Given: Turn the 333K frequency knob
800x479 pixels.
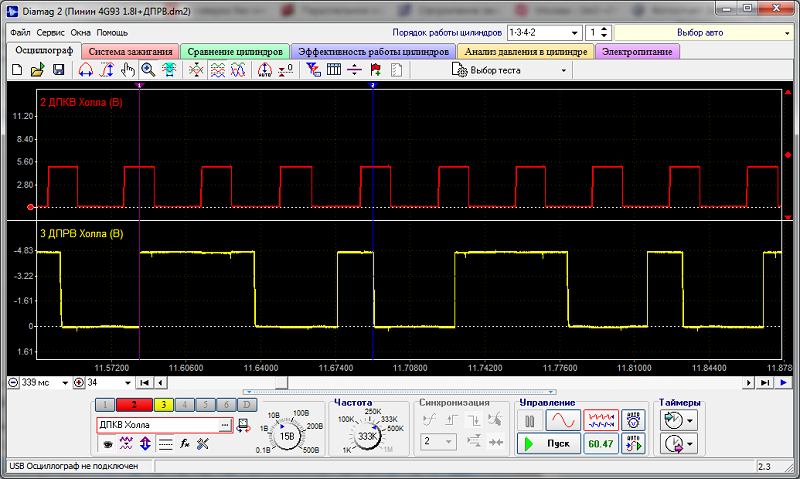Looking at the screenshot, I should 367,436.
